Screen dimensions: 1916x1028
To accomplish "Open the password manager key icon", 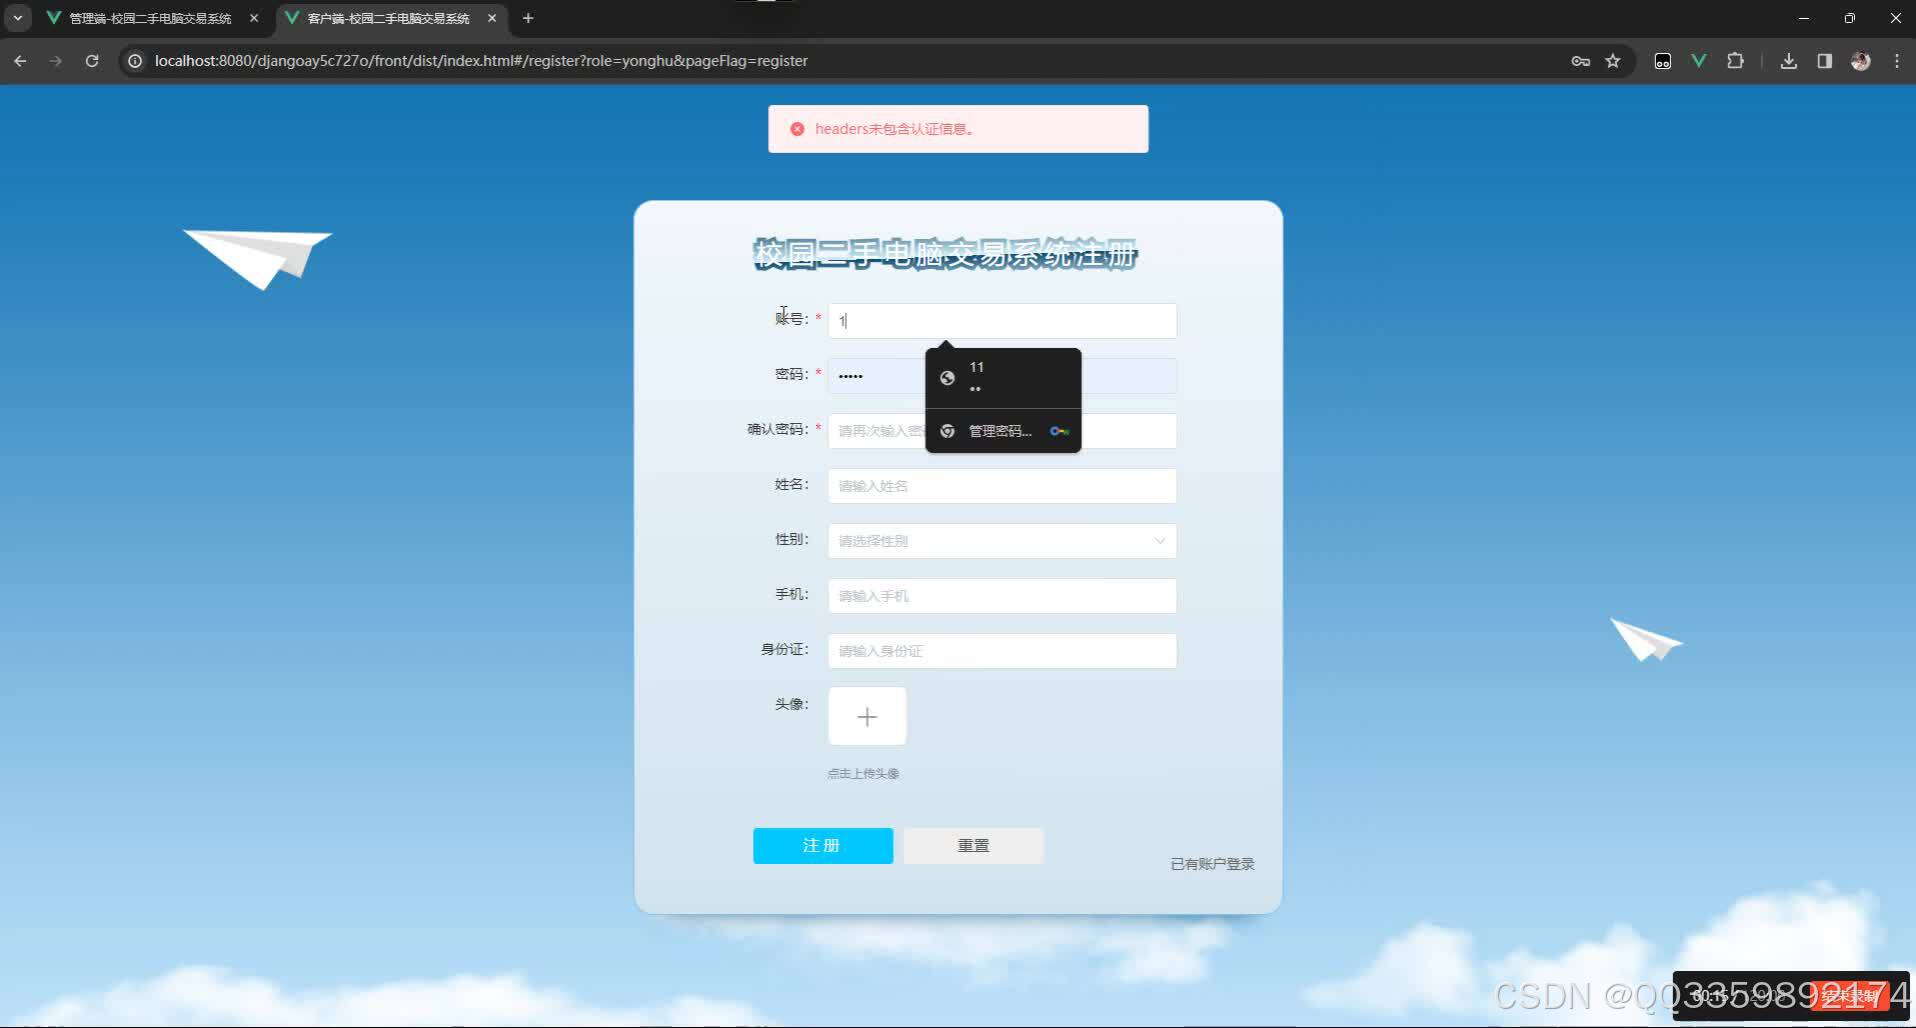I will click(1580, 61).
